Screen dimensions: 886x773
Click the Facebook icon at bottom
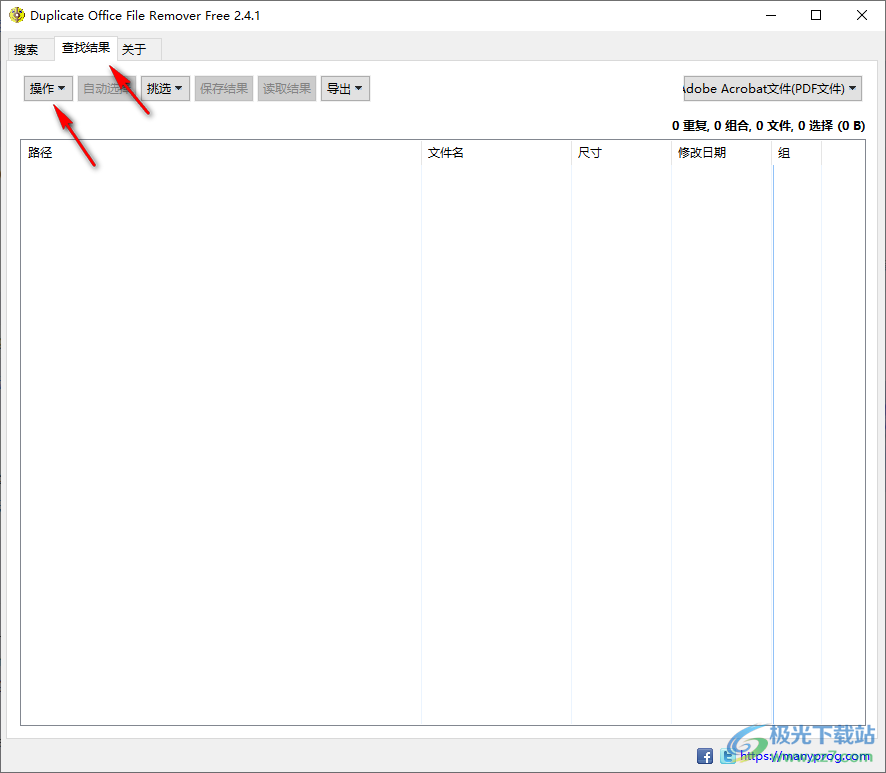(705, 756)
